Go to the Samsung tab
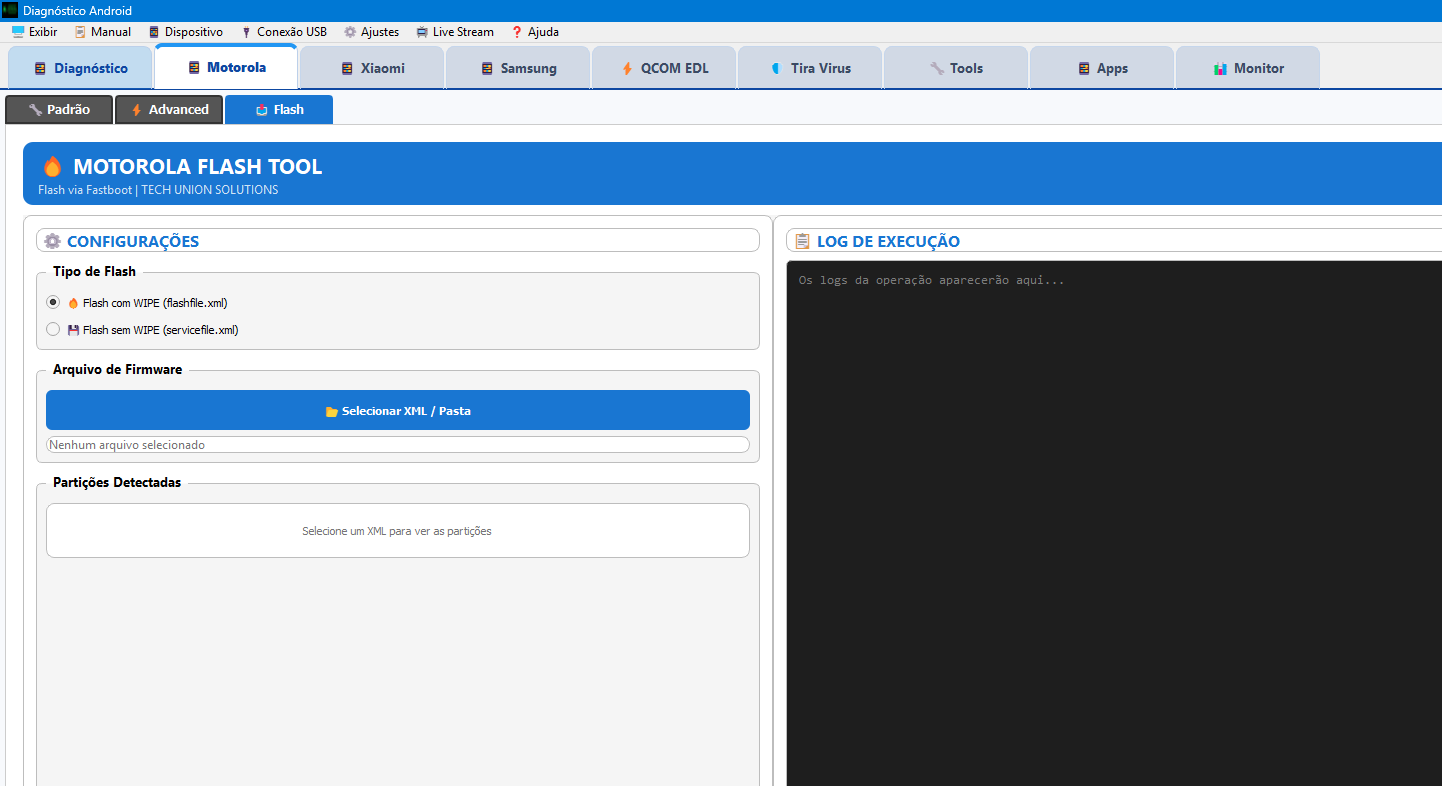This screenshot has height=786, width=1442. [518, 68]
